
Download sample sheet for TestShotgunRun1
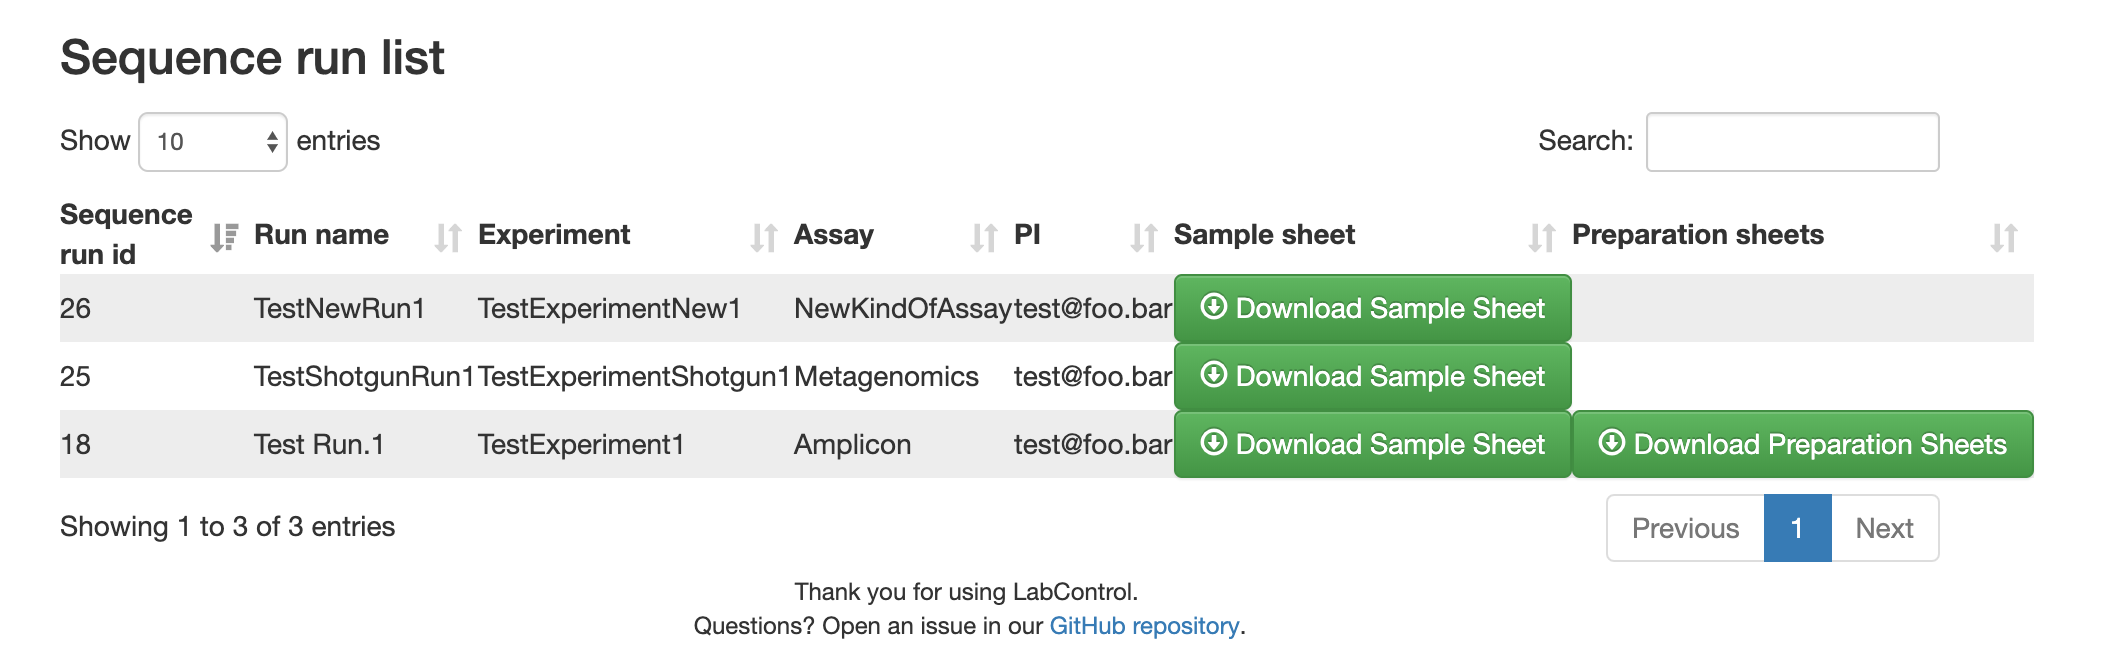[x=1372, y=376]
